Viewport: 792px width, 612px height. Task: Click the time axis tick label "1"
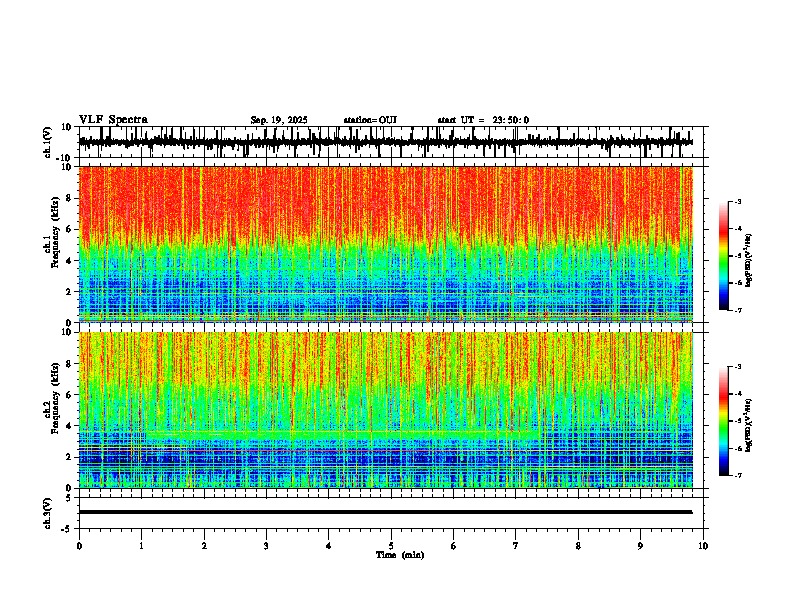[141, 546]
